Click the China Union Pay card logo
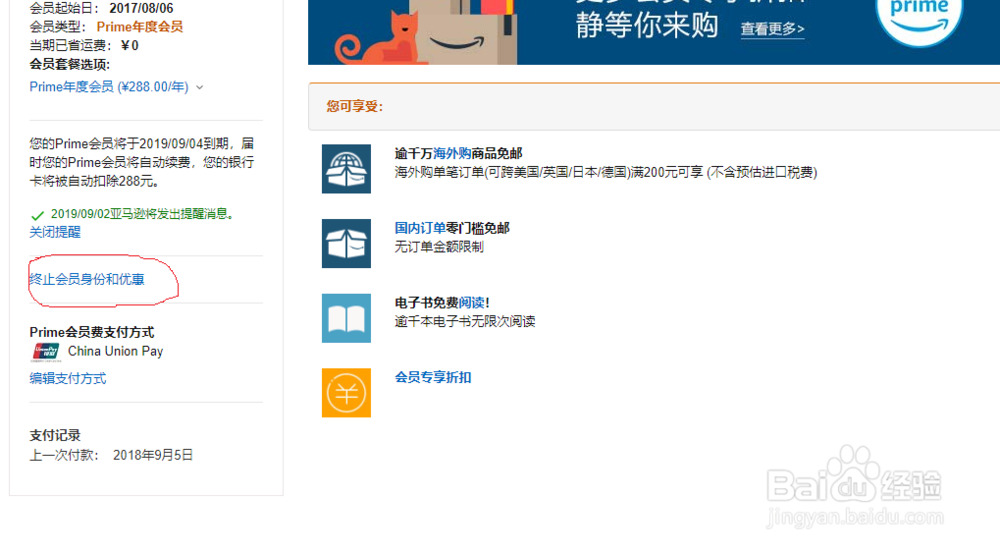Screen dimensions: 1000x552 coord(45,352)
